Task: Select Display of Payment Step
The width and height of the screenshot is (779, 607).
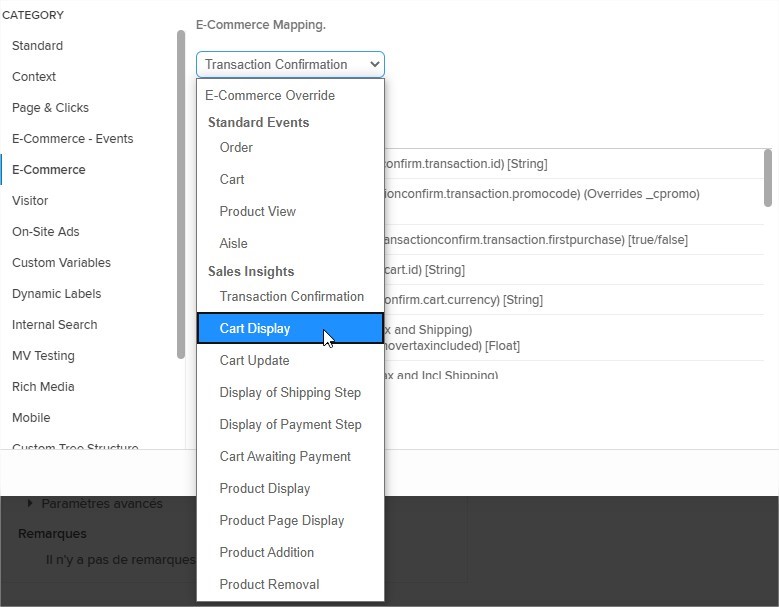Action: click(290, 425)
